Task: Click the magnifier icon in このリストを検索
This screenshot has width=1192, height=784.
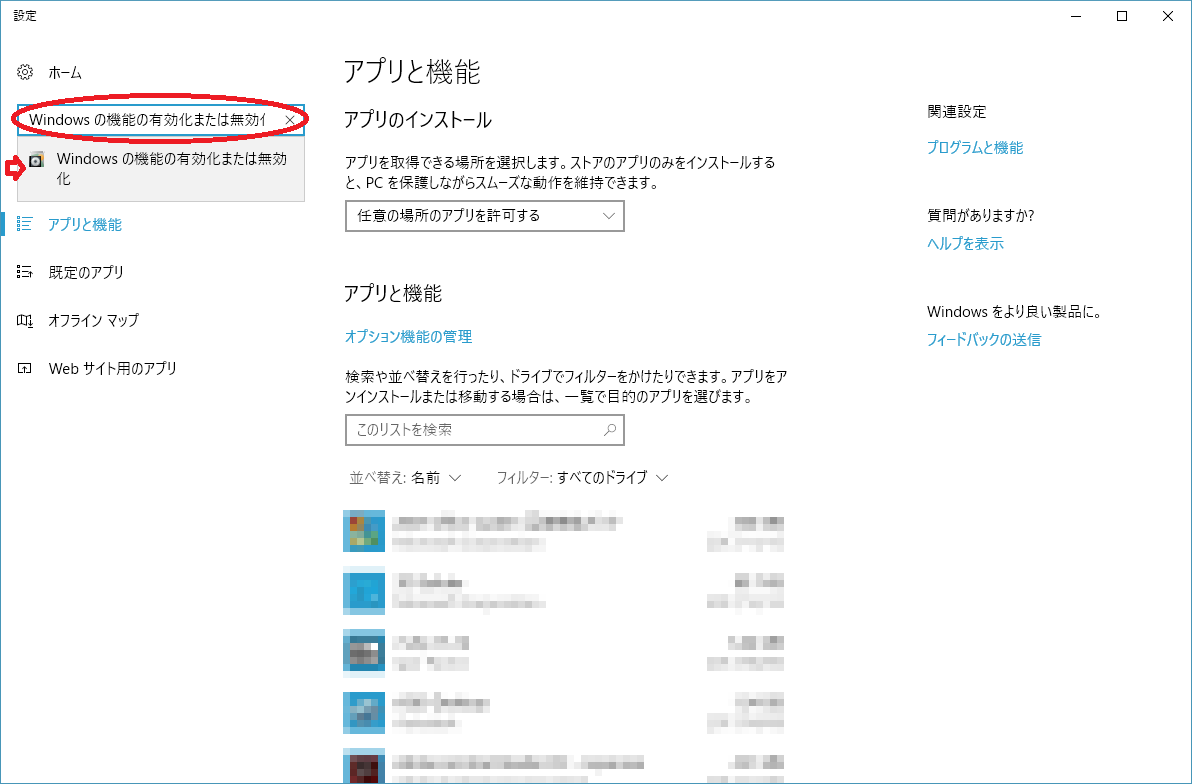Action: 610,430
